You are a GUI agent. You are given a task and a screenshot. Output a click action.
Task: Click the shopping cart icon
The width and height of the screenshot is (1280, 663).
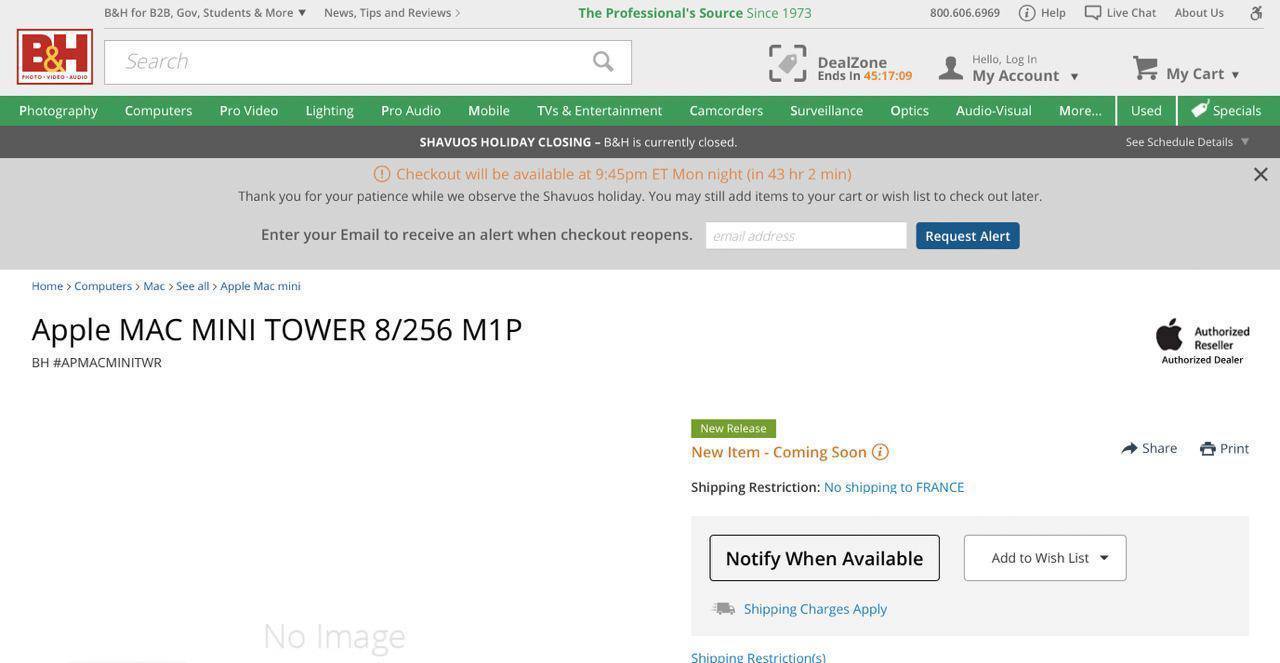tap(1145, 68)
